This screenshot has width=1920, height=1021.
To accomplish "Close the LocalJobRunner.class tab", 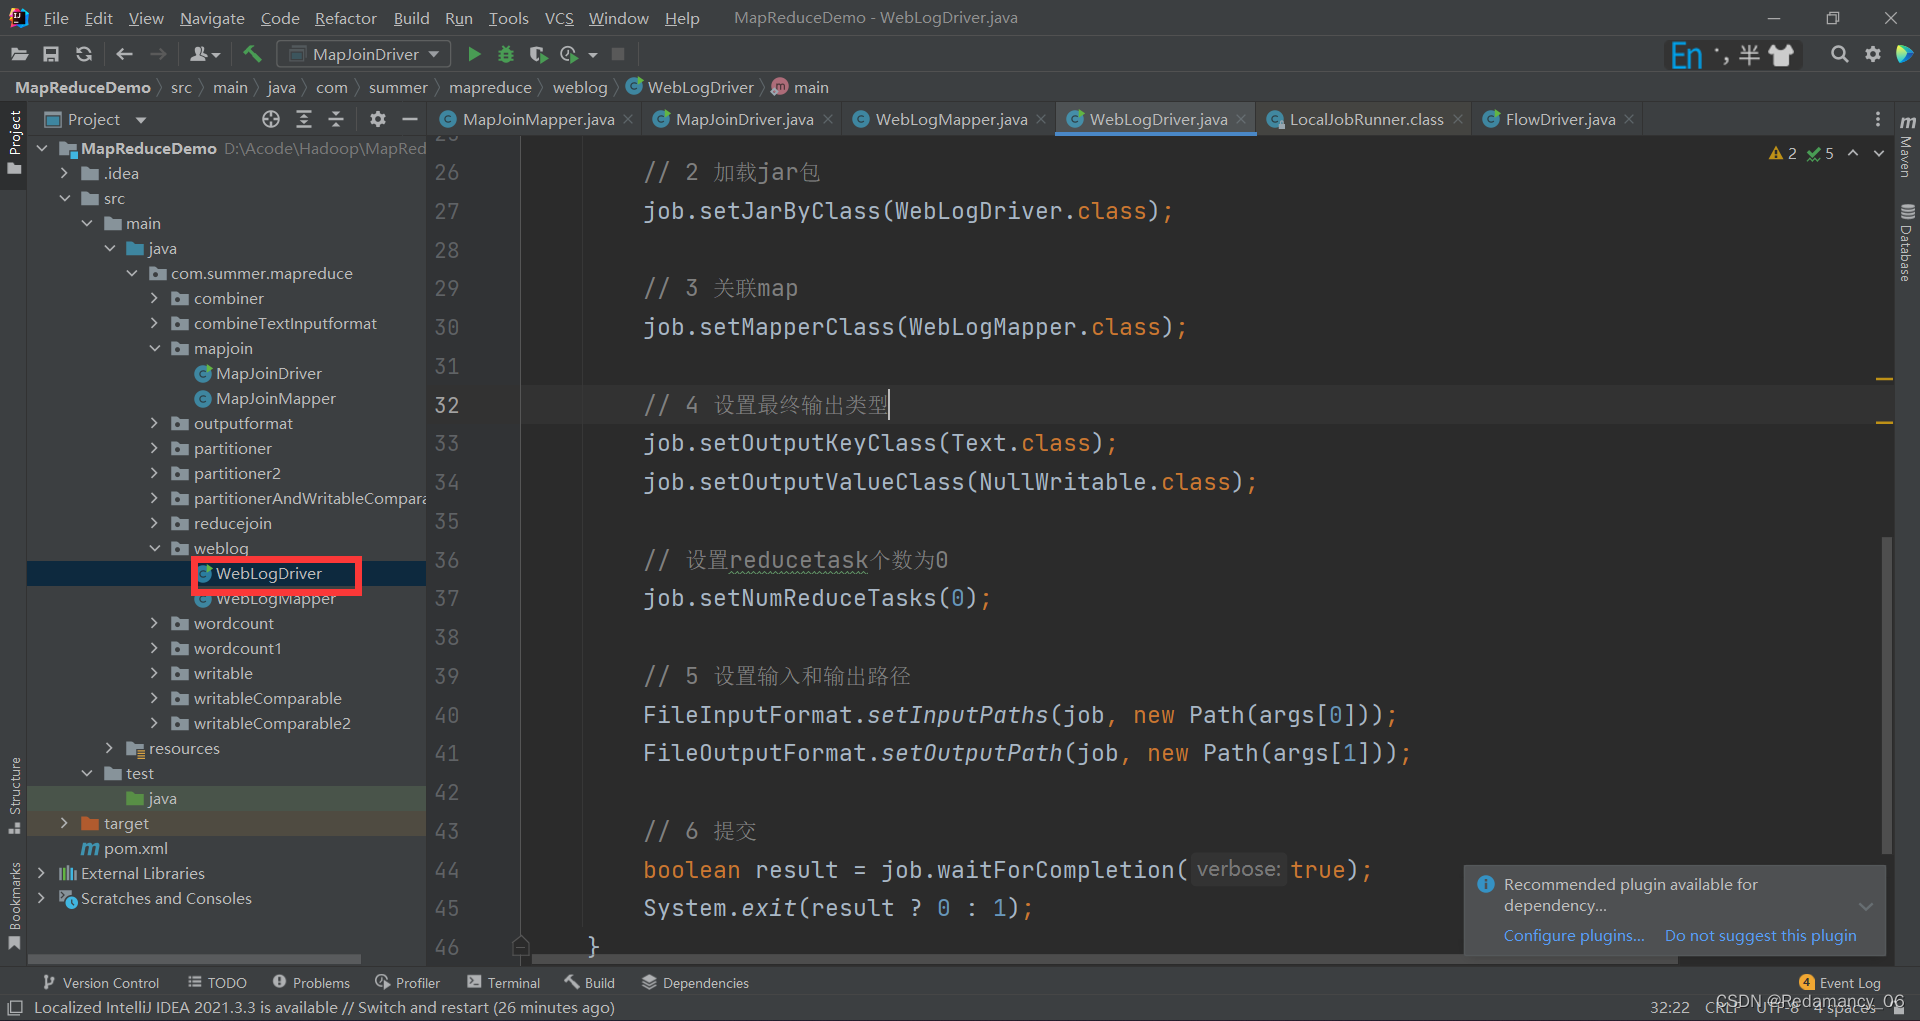I will point(1458,119).
